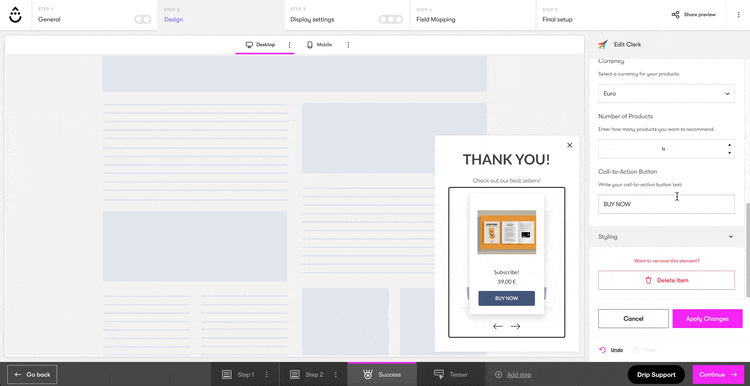Viewport: 750px width, 386px height.
Task: Click the Go back button
Action: click(x=33, y=375)
